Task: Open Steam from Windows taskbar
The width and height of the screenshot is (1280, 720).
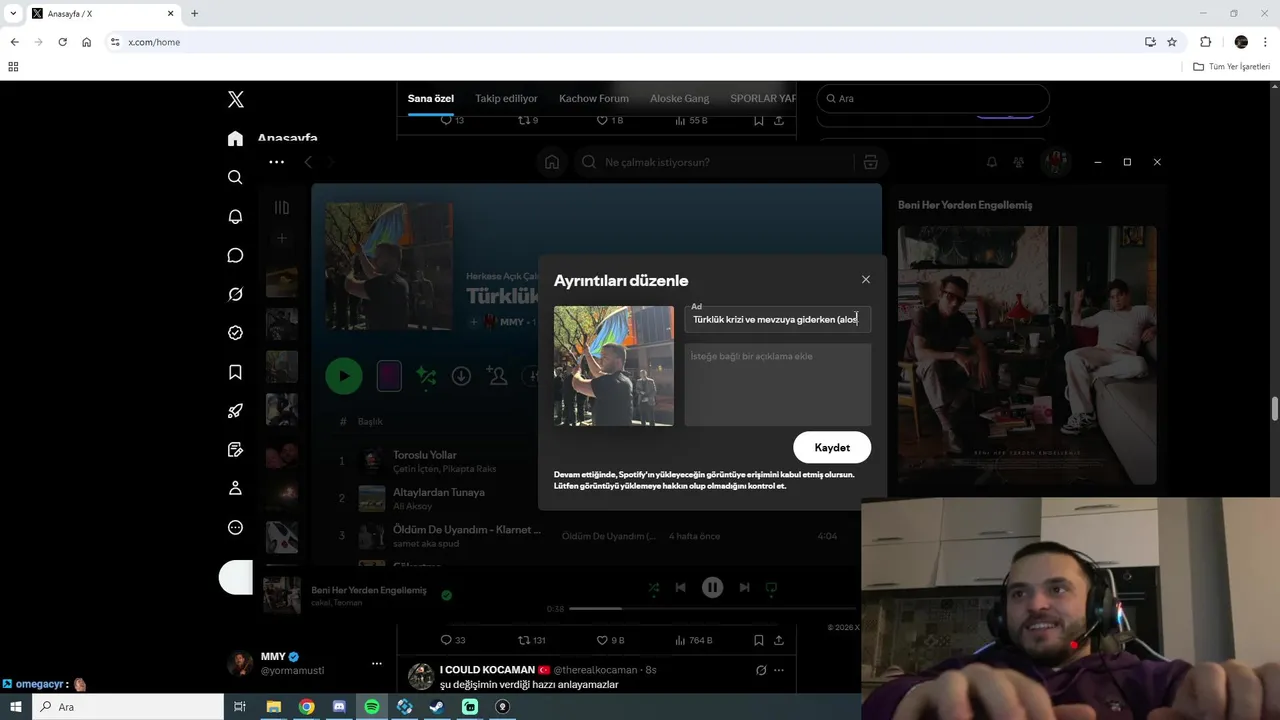Action: [x=437, y=707]
